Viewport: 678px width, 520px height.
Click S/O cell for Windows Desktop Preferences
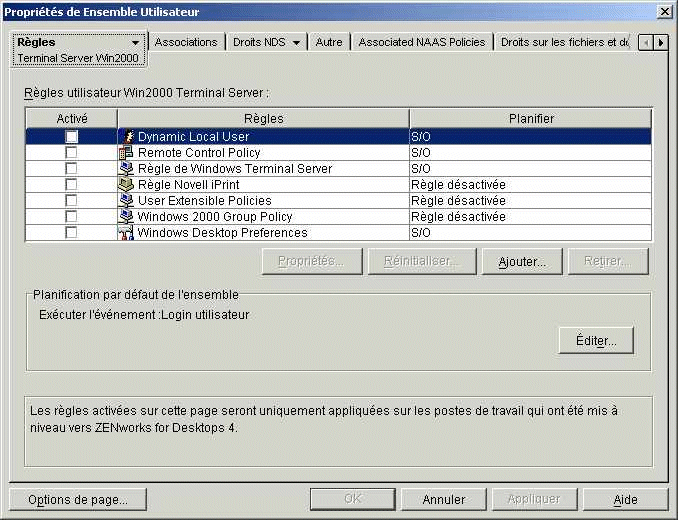click(530, 233)
